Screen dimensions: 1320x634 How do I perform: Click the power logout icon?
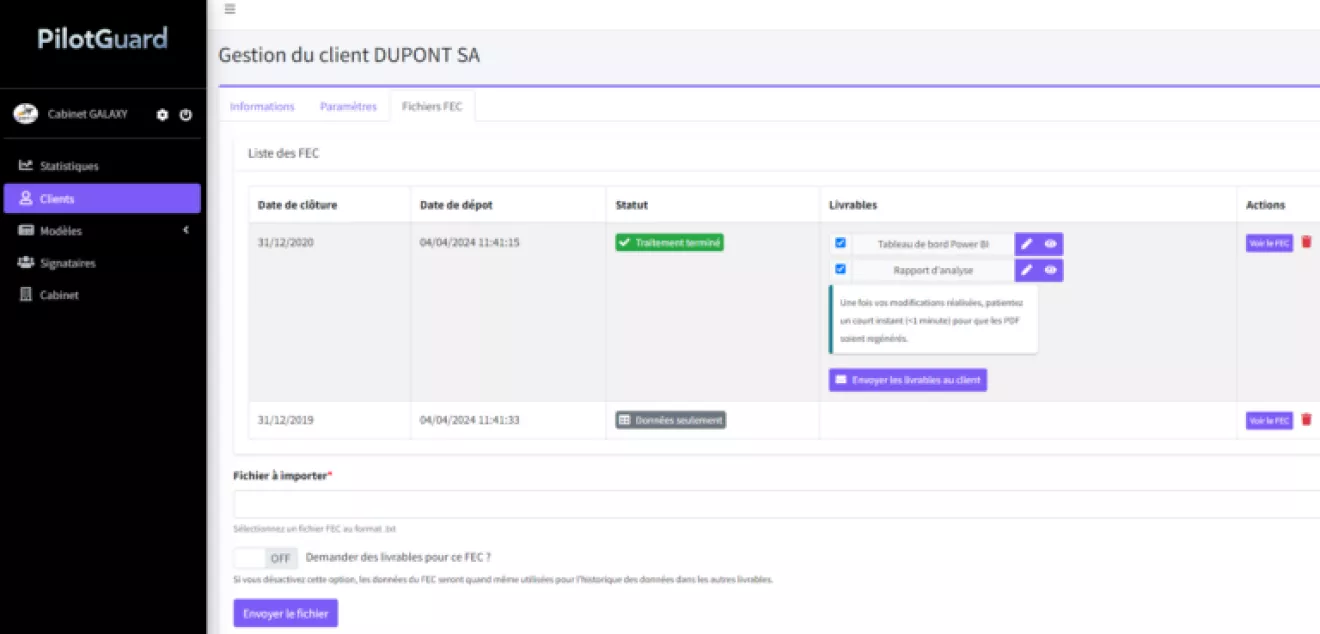point(186,115)
